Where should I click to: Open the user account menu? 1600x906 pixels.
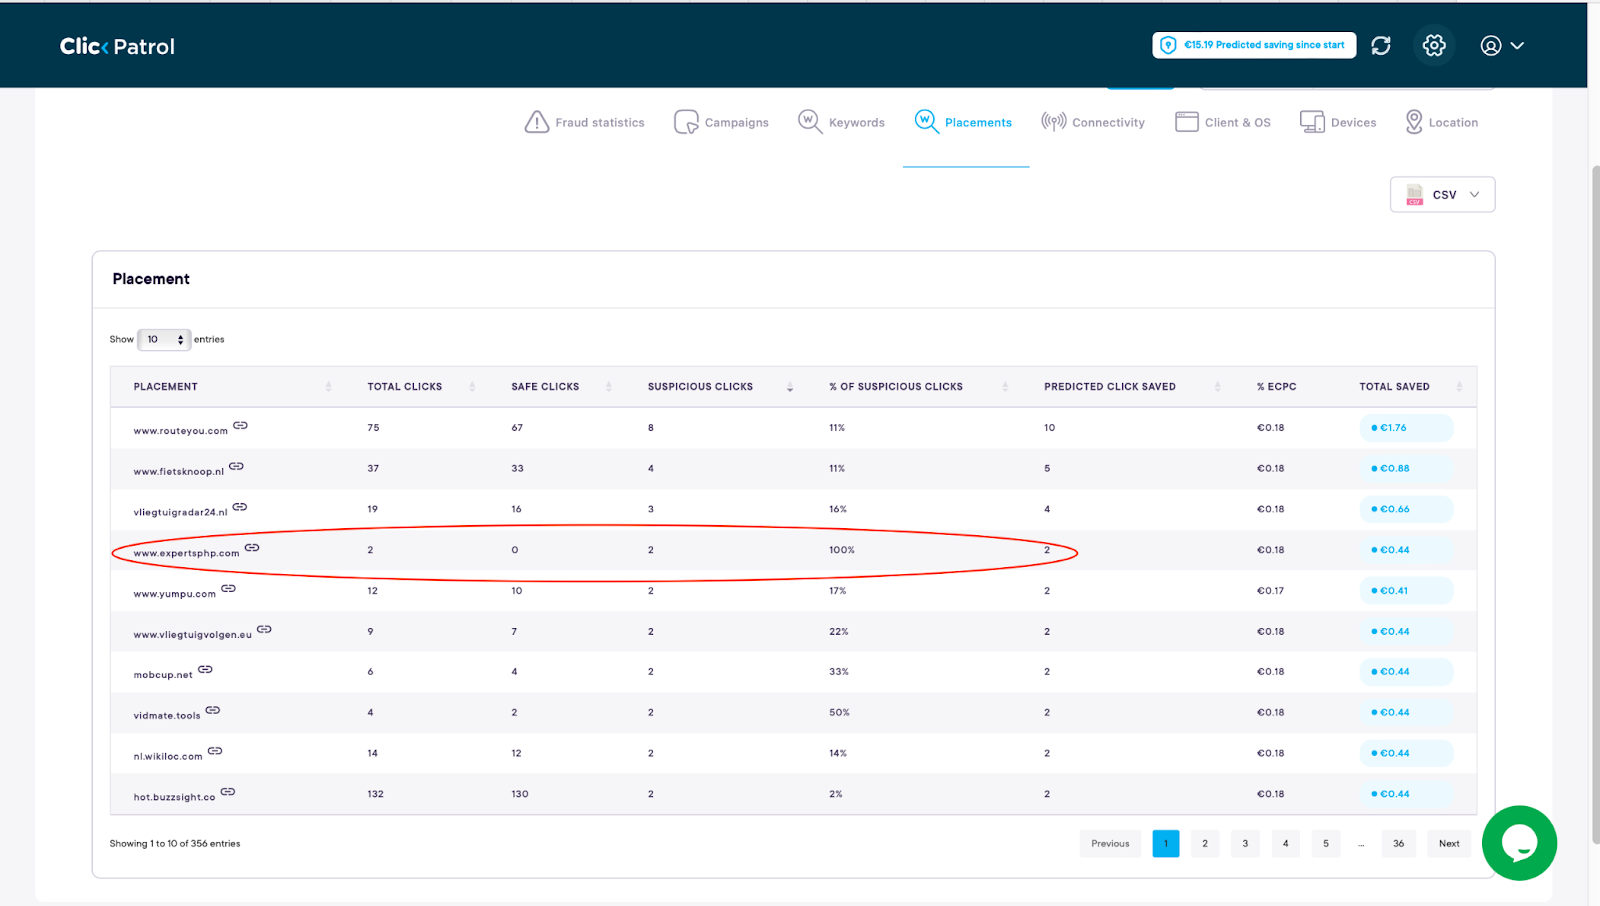(x=1501, y=46)
